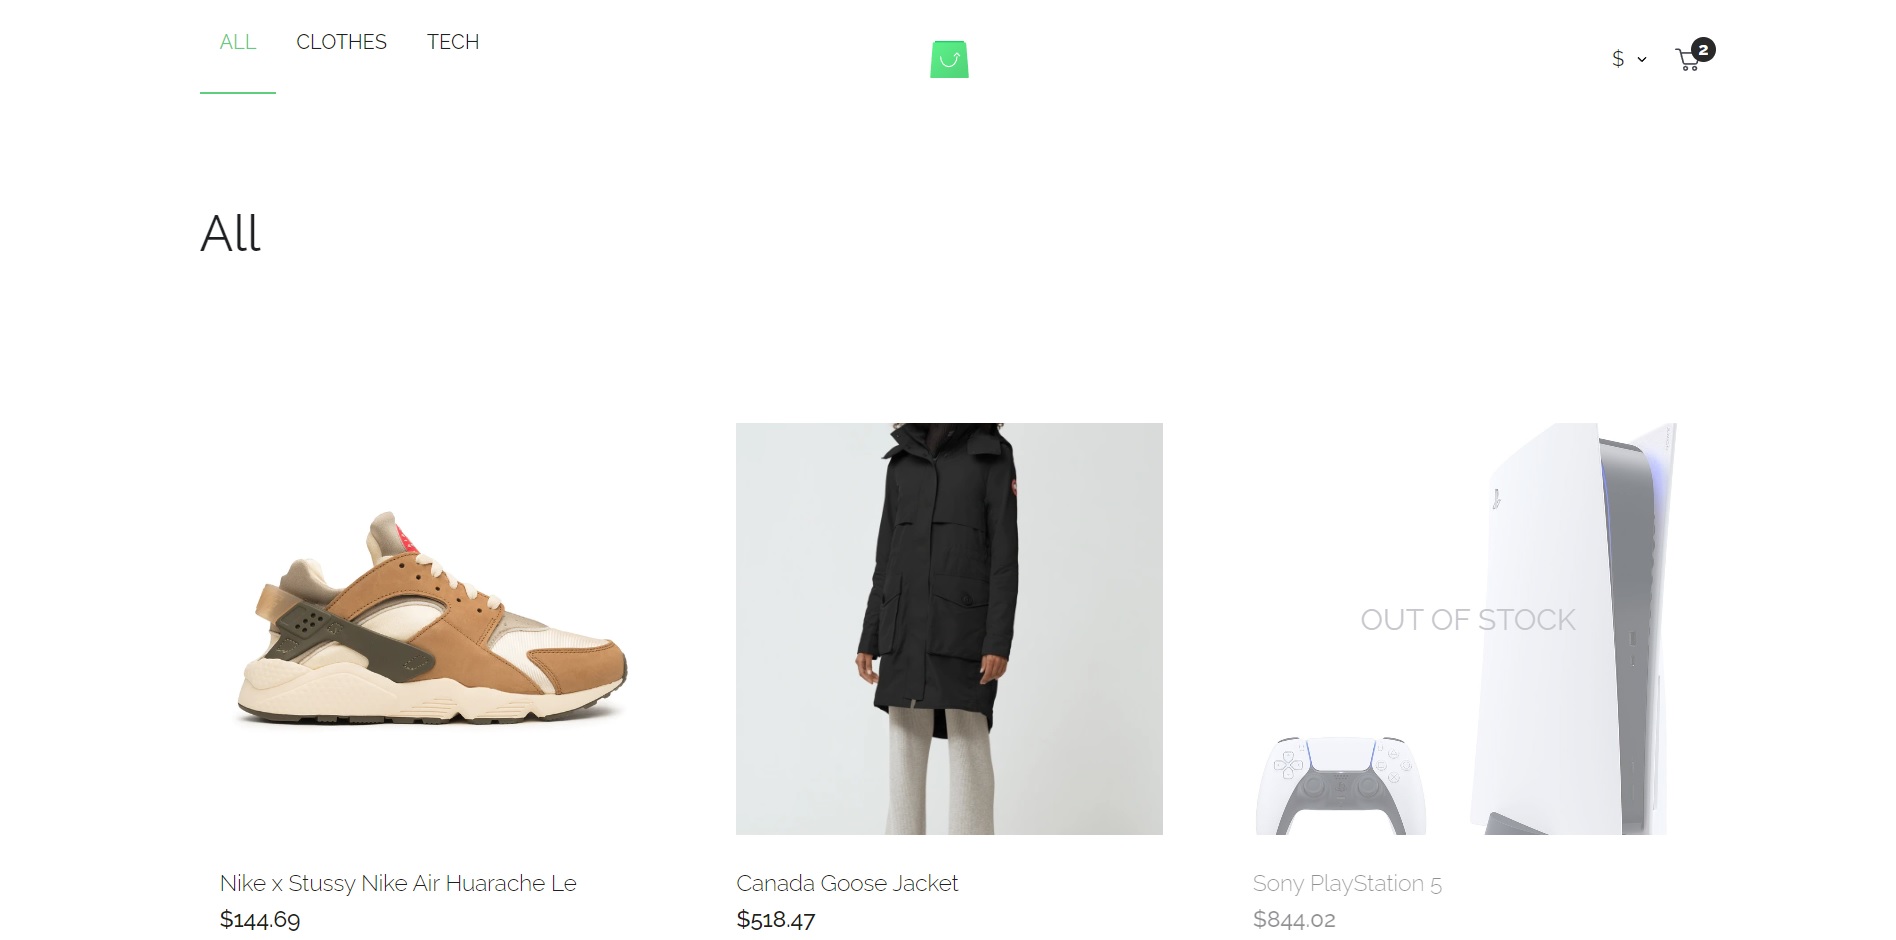Click the dollar currency symbol
1896x940 pixels.
coord(1618,59)
